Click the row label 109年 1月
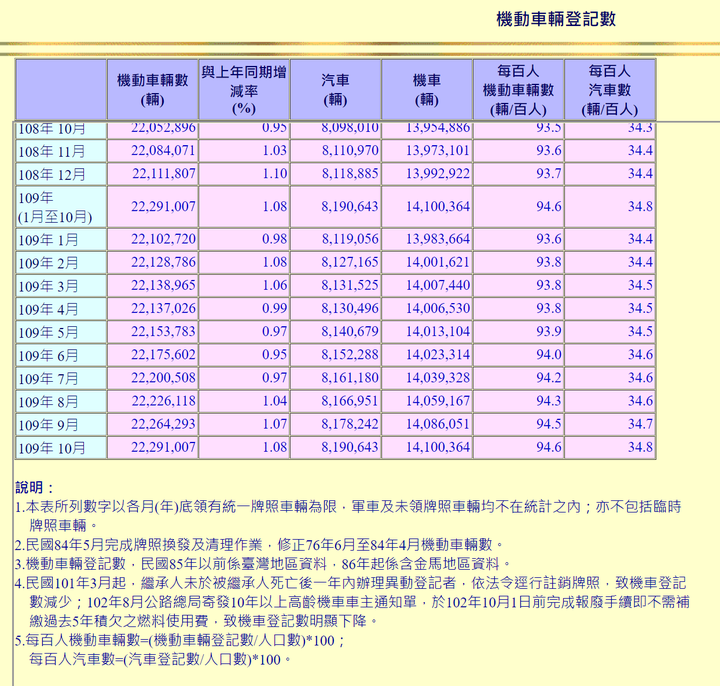The height and width of the screenshot is (686, 720). pyautogui.click(x=48, y=240)
